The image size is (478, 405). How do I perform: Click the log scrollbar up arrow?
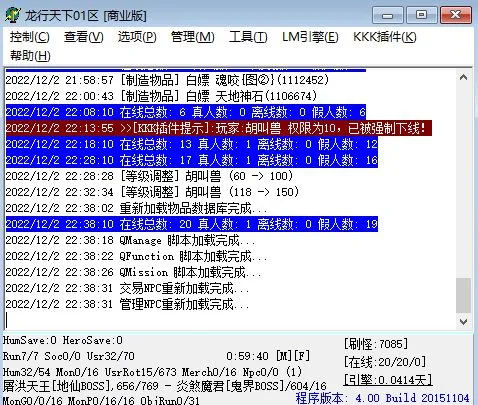pos(463,78)
